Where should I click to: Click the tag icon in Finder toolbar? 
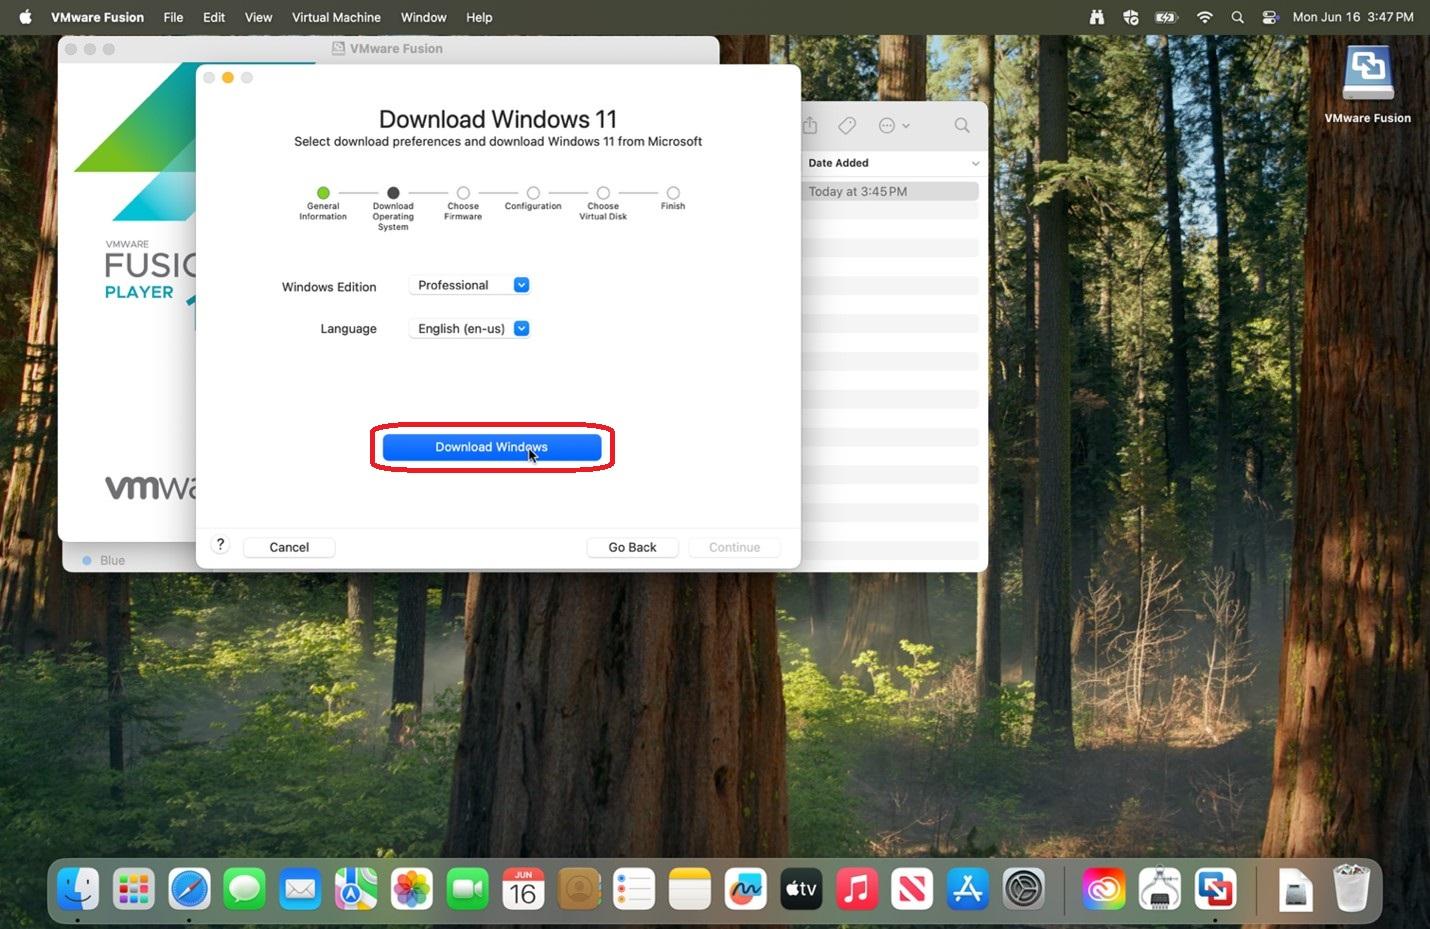point(847,125)
